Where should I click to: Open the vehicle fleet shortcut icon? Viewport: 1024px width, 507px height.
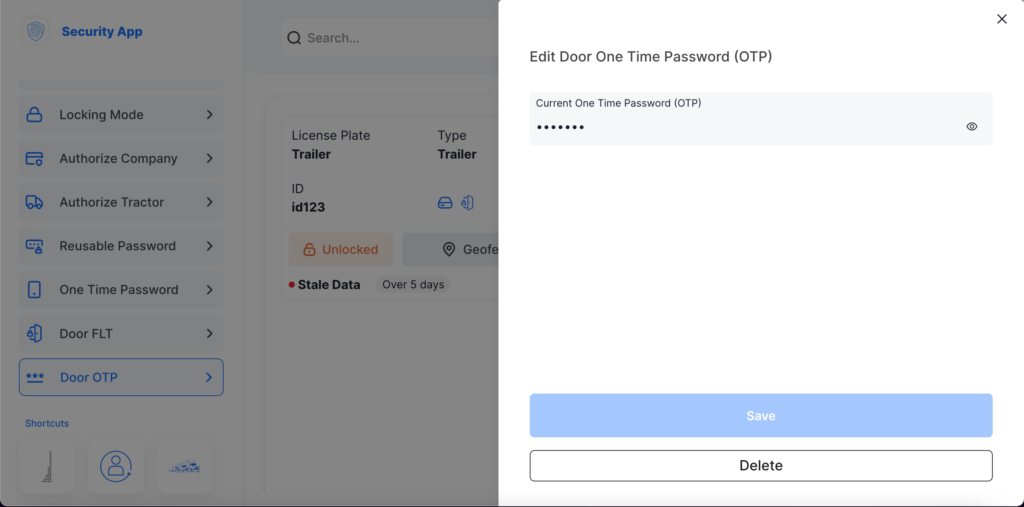tap(184, 466)
